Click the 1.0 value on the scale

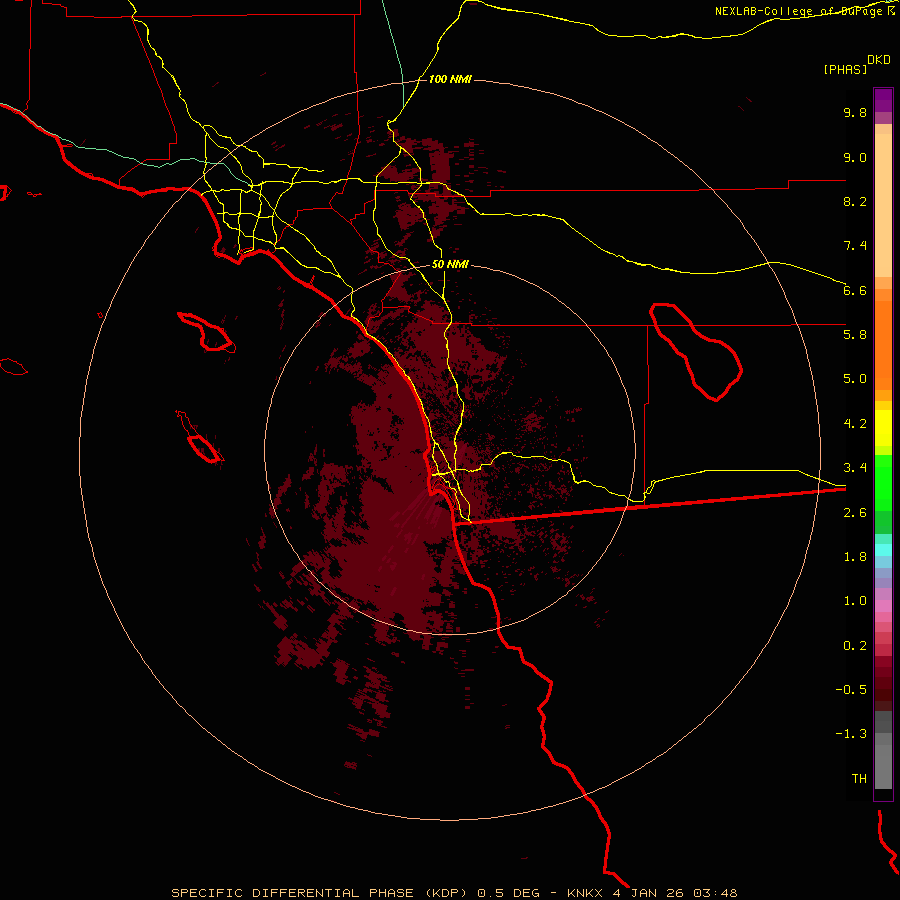(x=855, y=600)
